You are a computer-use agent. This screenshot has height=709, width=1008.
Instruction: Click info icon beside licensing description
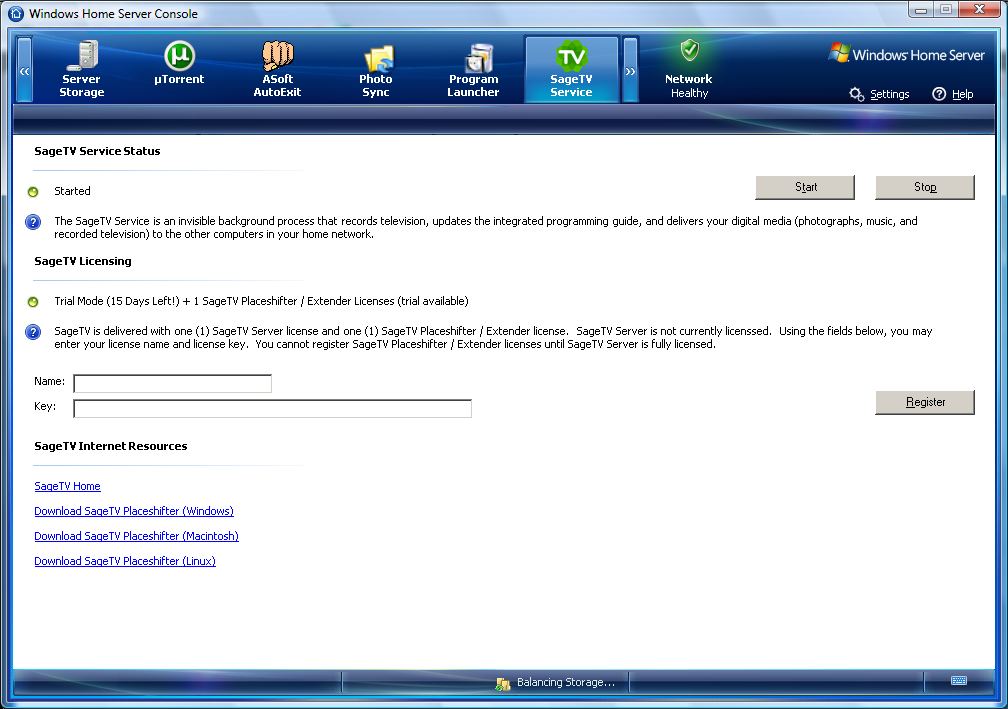(x=33, y=332)
